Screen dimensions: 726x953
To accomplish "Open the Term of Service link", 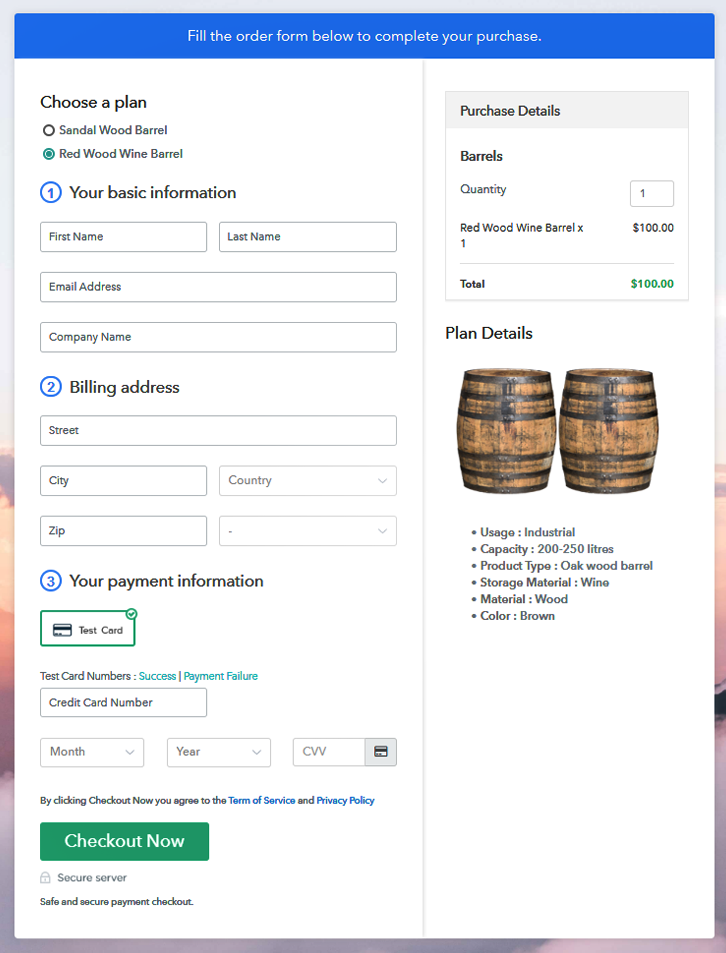I will (261, 801).
